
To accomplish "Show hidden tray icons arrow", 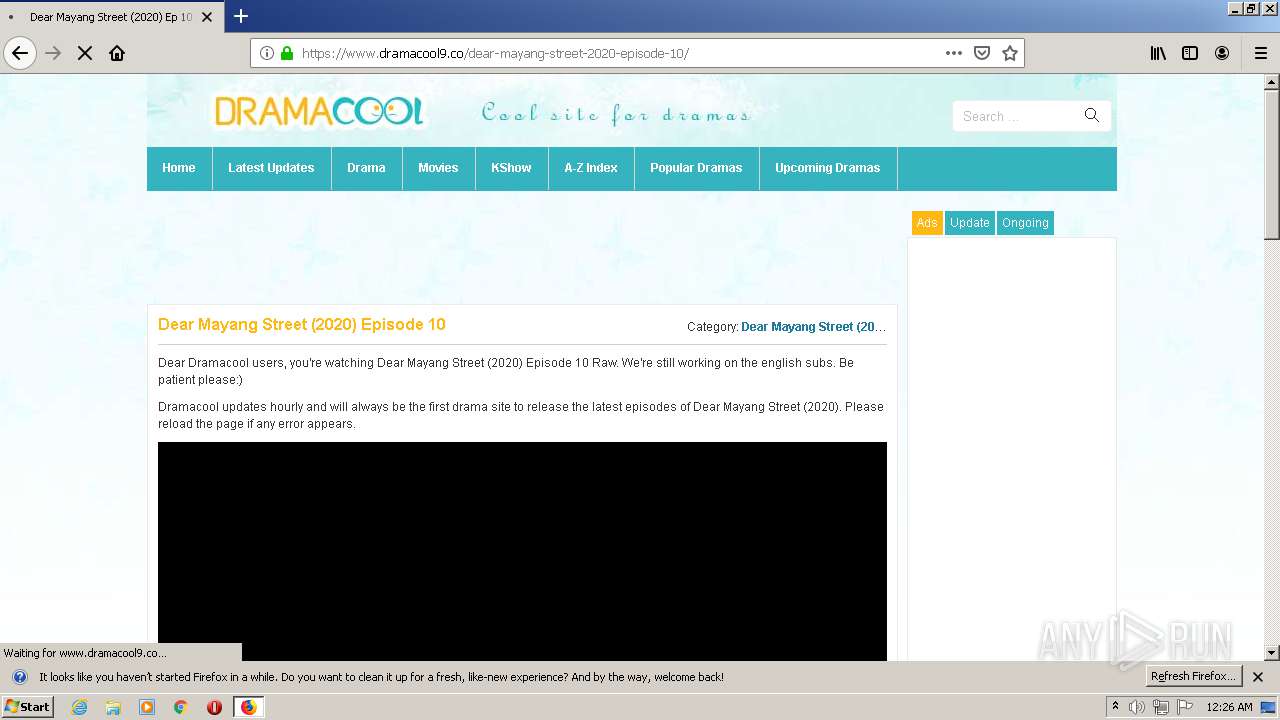I will 1115,706.
